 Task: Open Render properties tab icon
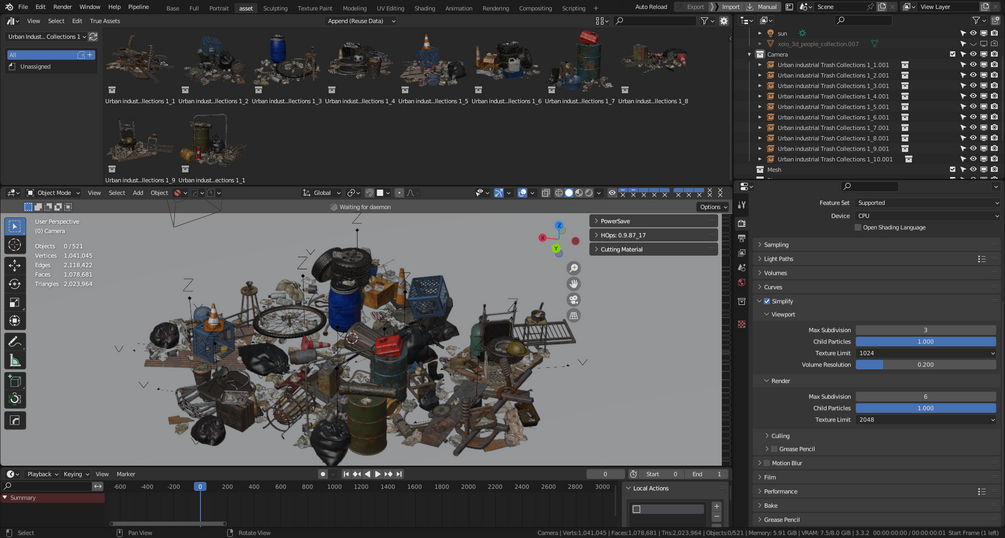click(742, 223)
